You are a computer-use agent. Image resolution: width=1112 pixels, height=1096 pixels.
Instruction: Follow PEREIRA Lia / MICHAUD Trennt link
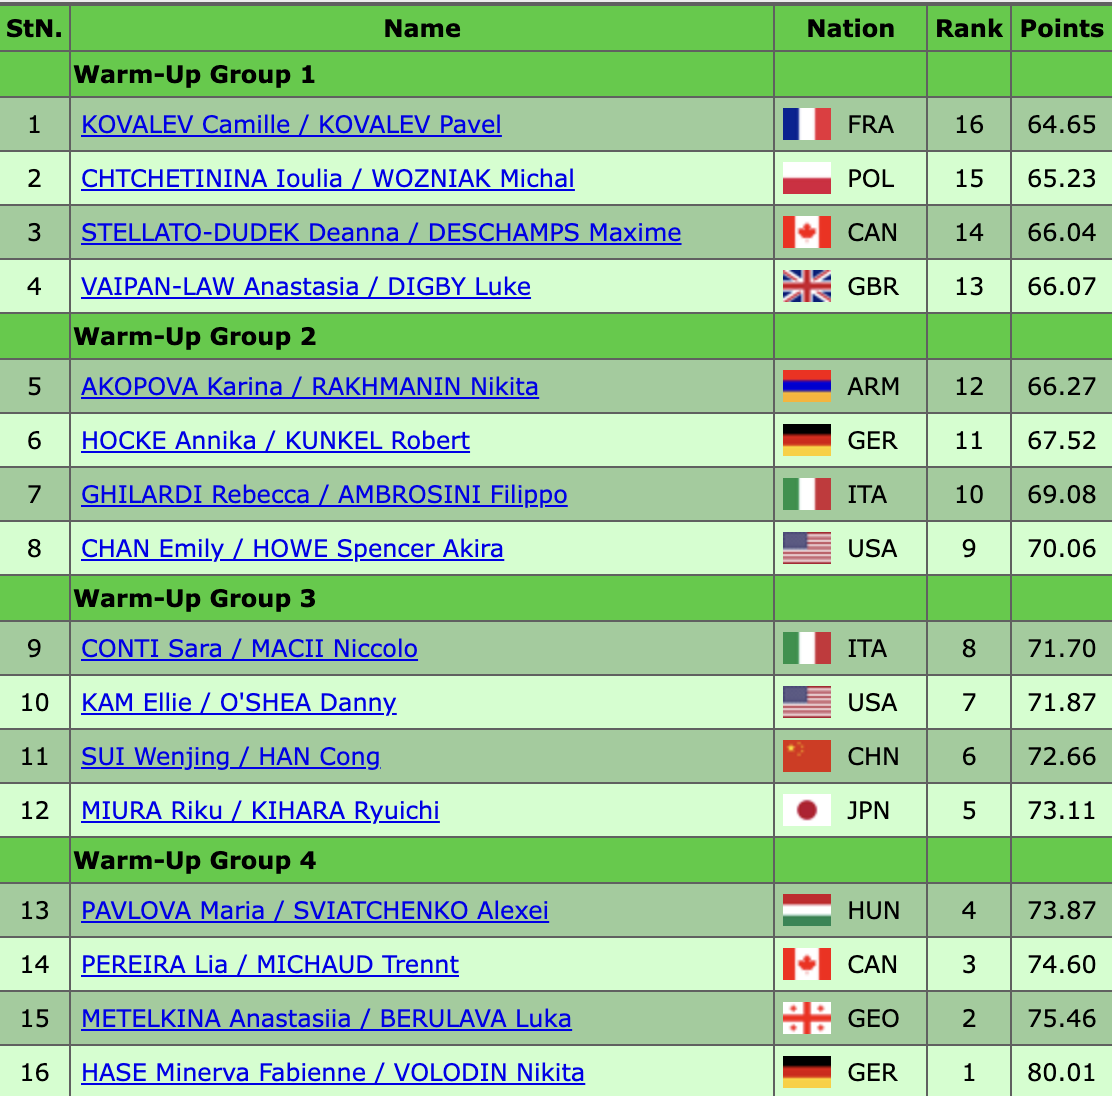pyautogui.click(x=270, y=965)
